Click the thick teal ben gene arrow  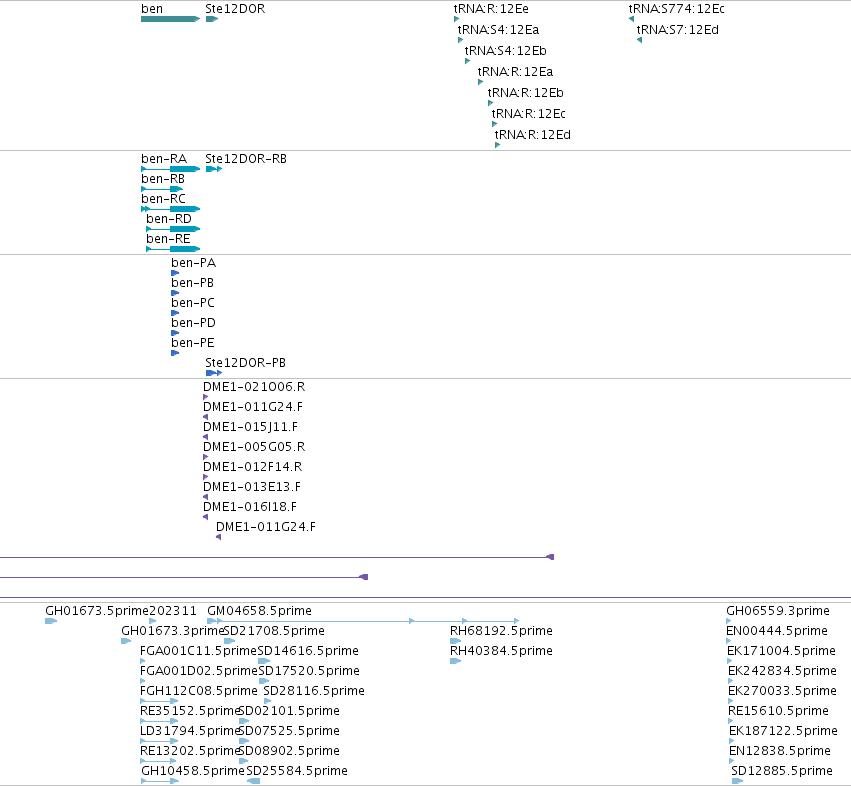click(170, 19)
